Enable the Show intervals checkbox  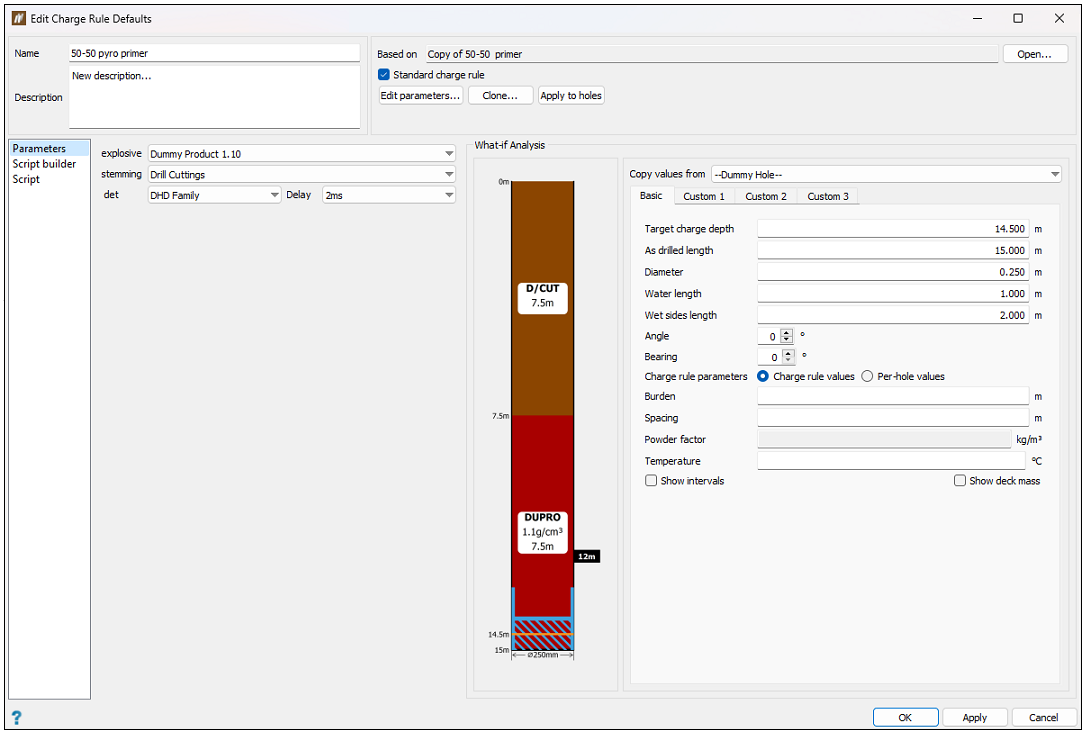coord(652,481)
